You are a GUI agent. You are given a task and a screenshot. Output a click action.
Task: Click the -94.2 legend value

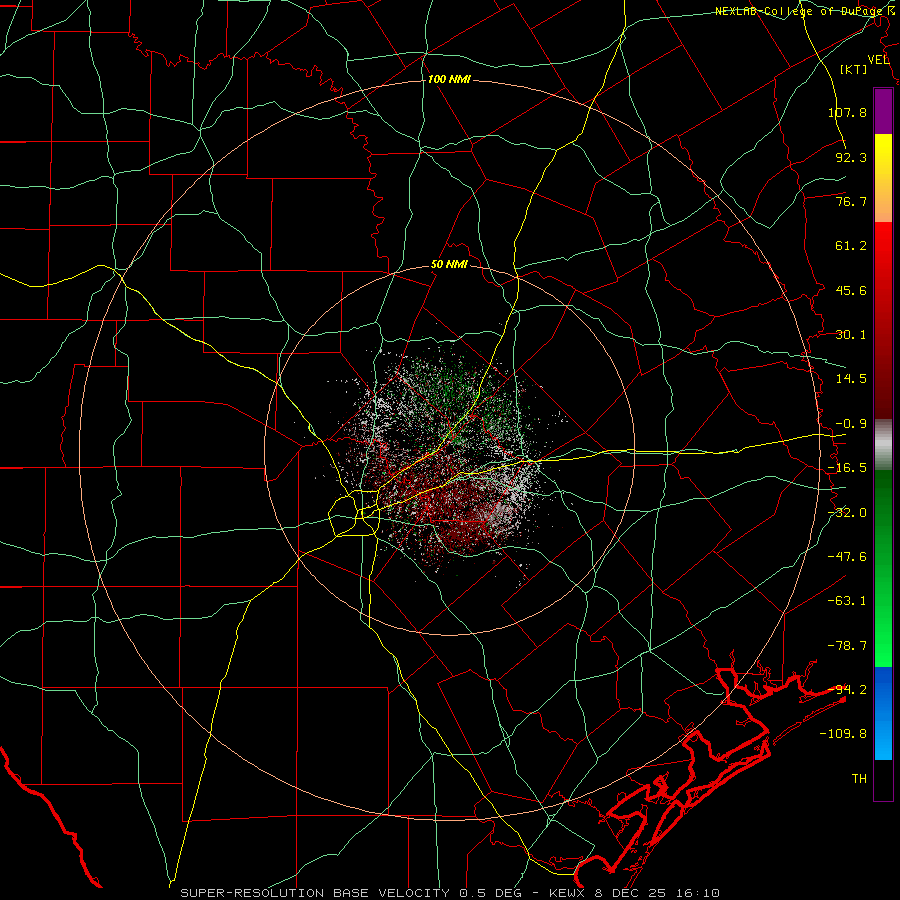pyautogui.click(x=847, y=690)
